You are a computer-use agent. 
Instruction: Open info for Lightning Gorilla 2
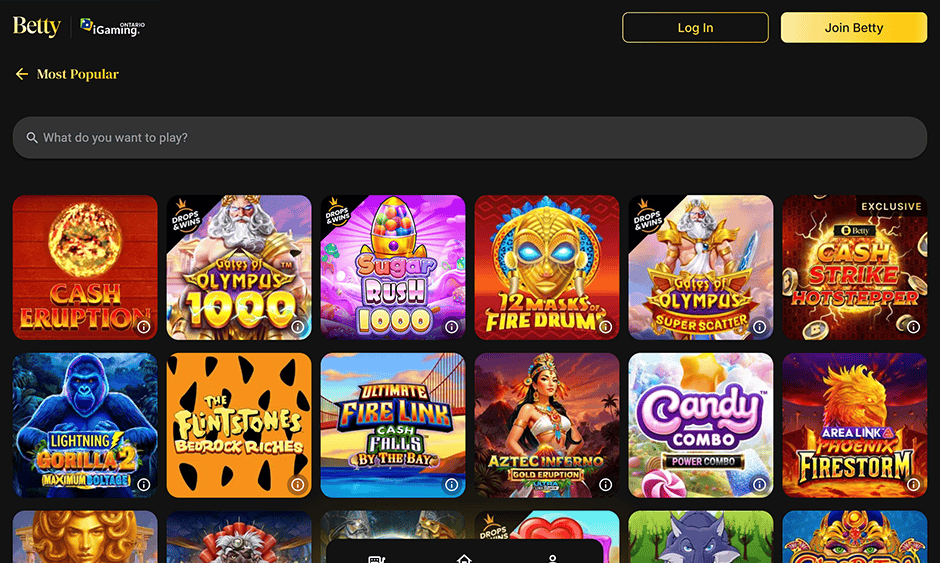[143, 484]
